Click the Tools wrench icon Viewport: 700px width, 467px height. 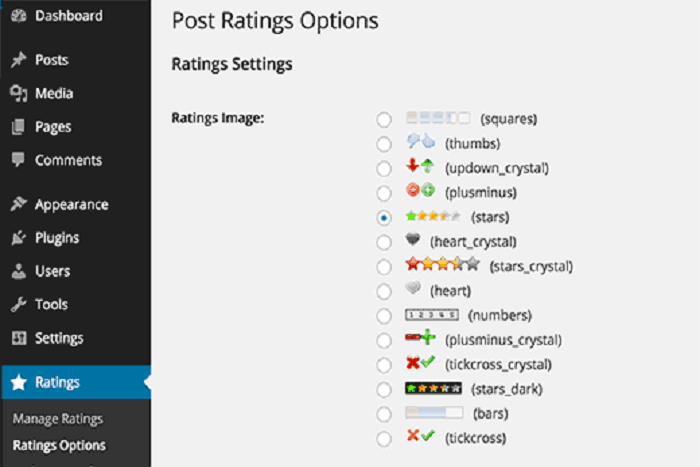[18, 304]
